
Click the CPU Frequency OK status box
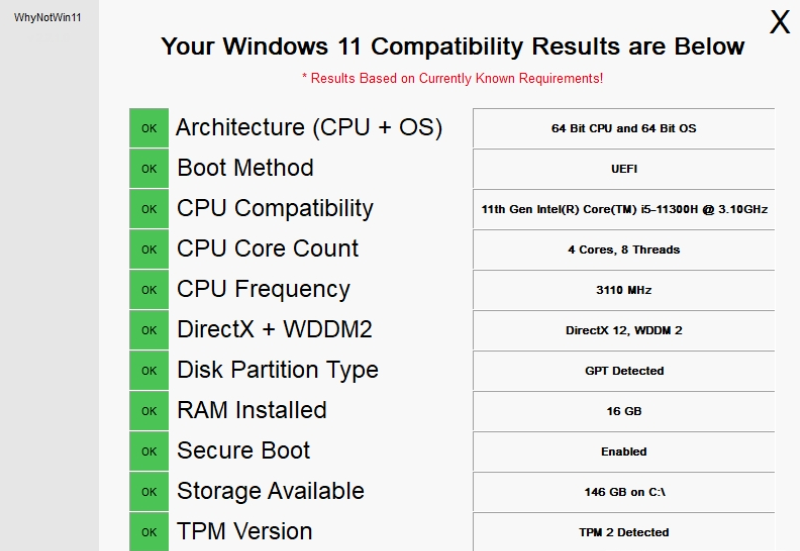click(149, 290)
